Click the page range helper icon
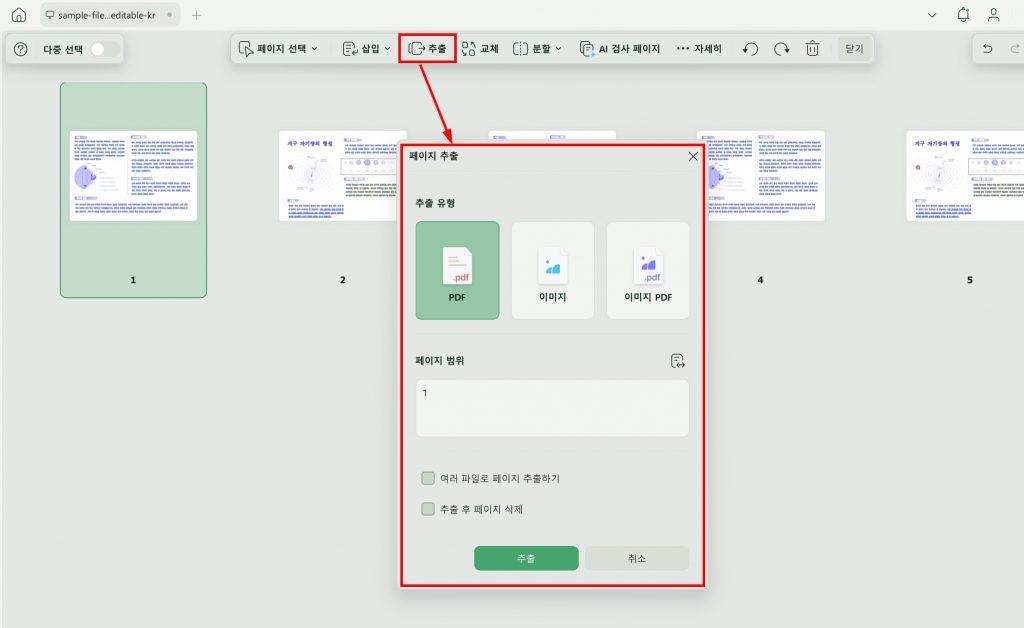This screenshot has width=1024, height=628. (x=678, y=361)
